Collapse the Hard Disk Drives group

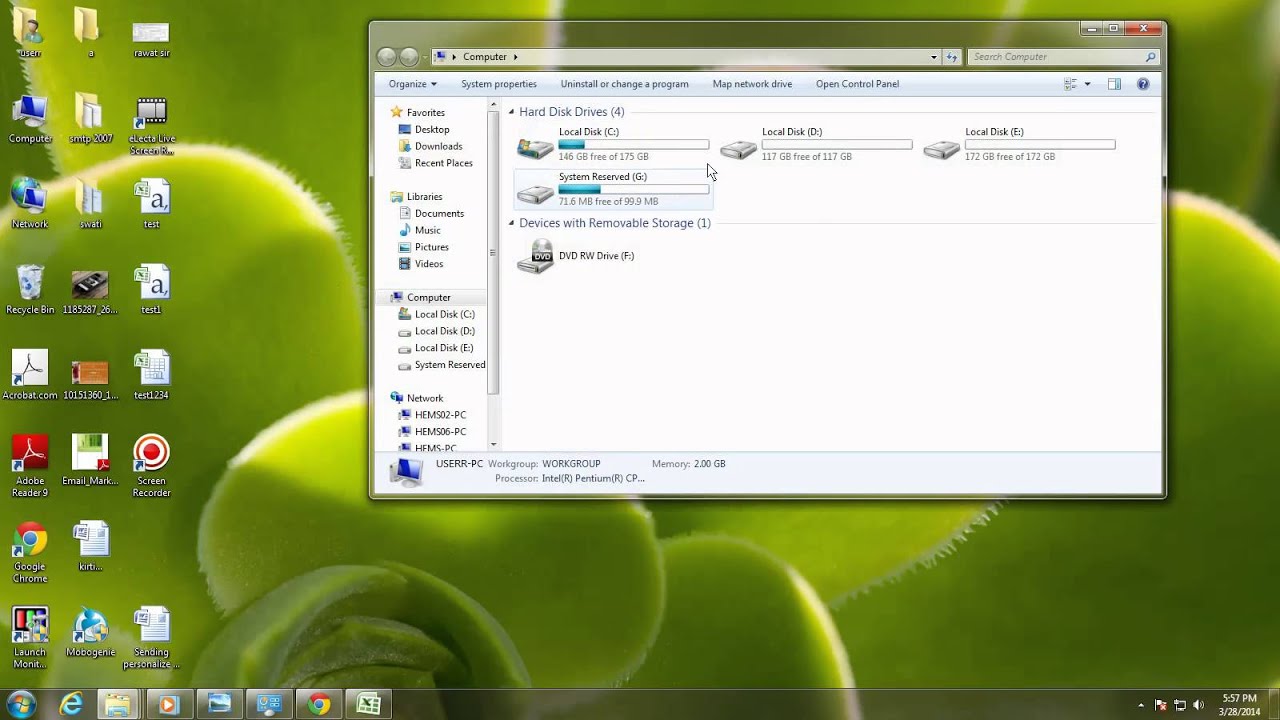[511, 112]
